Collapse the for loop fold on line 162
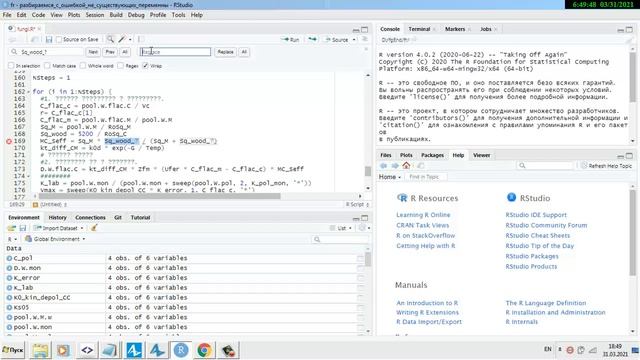This screenshot has height=360, width=640. 29,92
